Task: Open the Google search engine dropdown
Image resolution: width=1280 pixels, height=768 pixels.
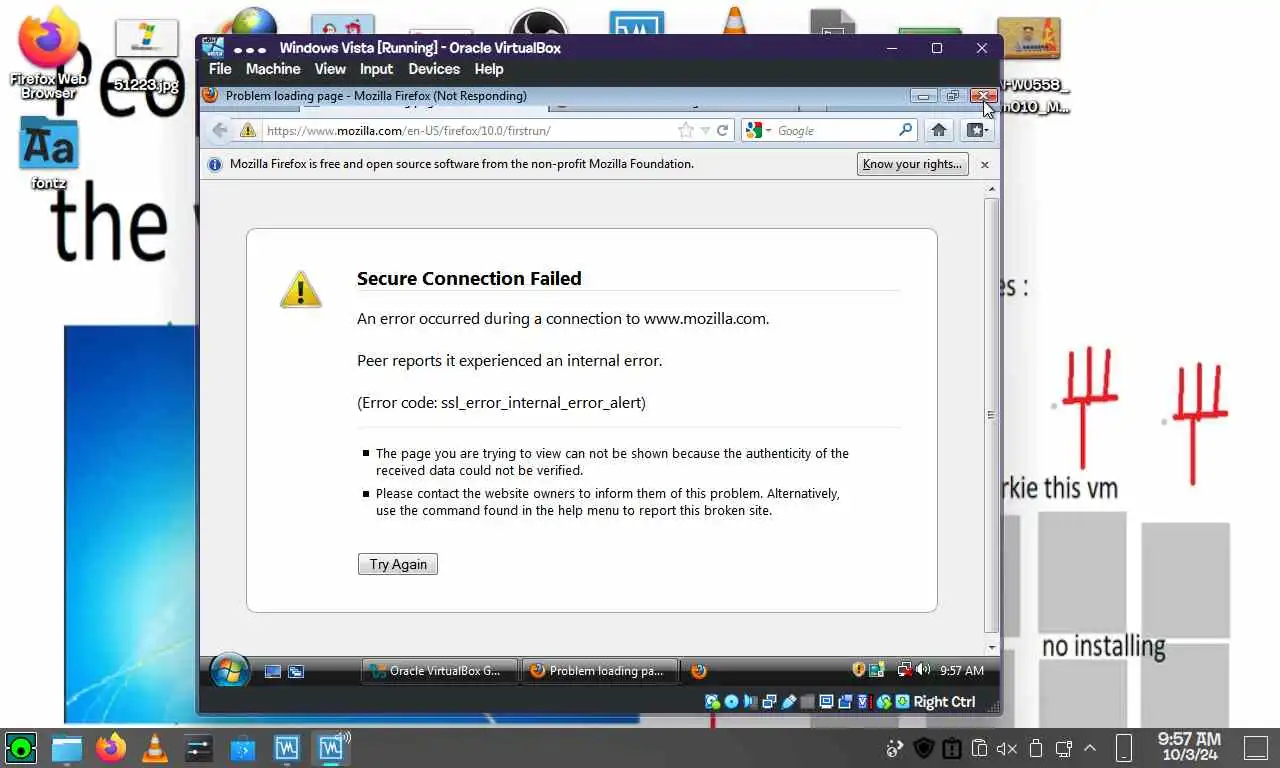Action: (x=758, y=130)
